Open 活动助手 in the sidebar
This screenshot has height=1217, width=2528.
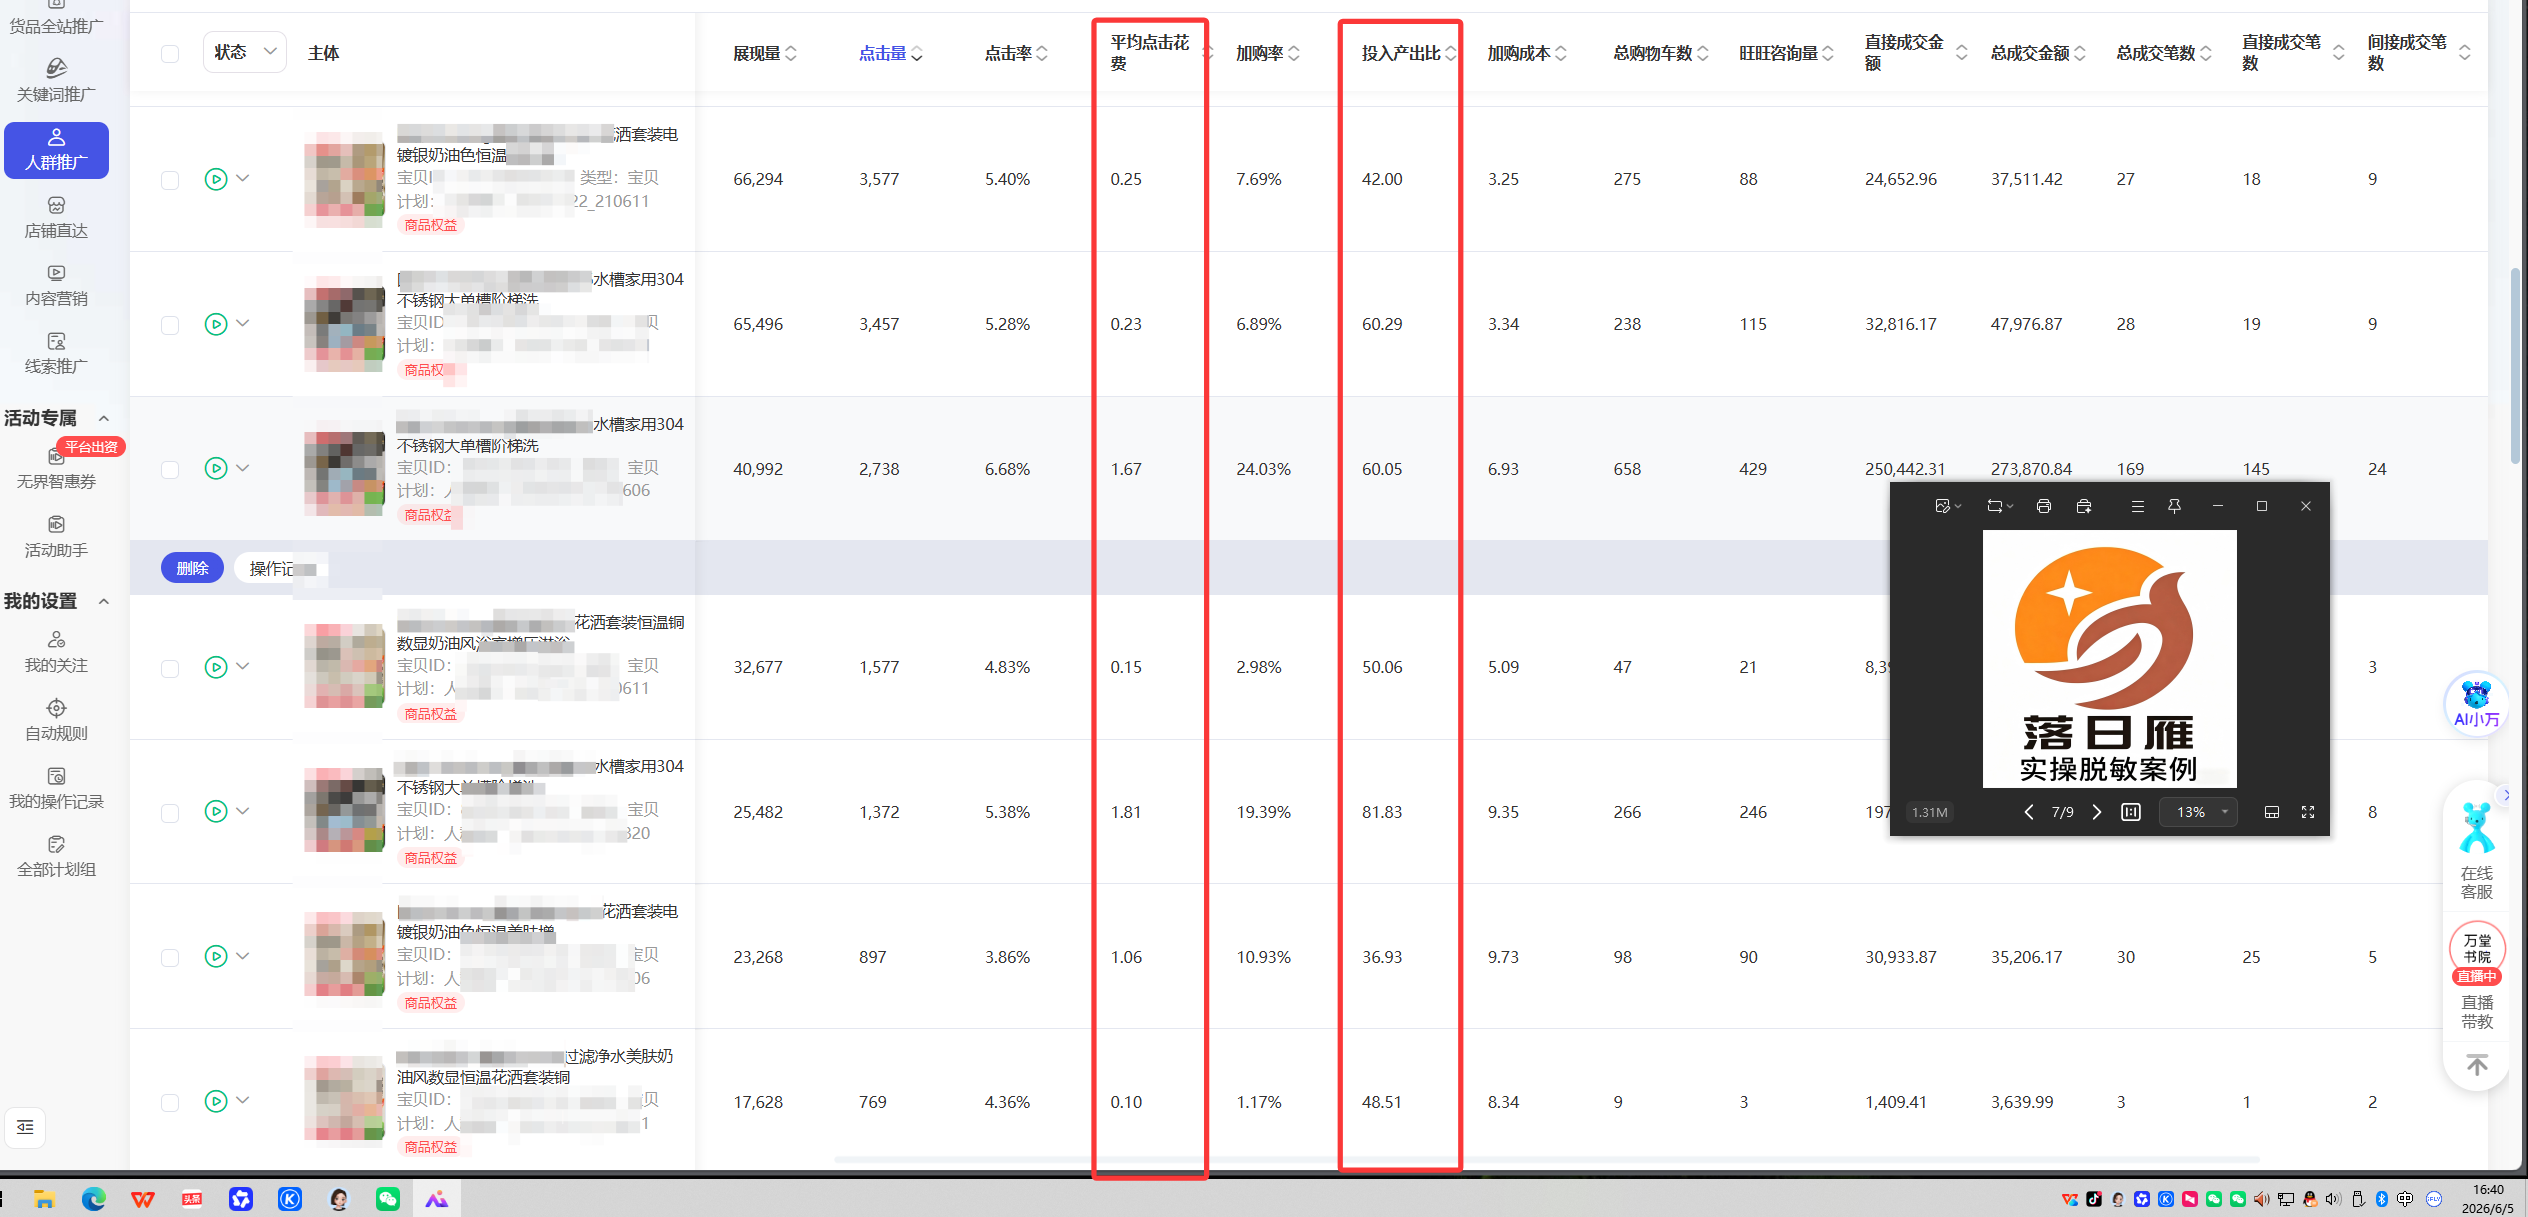(x=56, y=538)
